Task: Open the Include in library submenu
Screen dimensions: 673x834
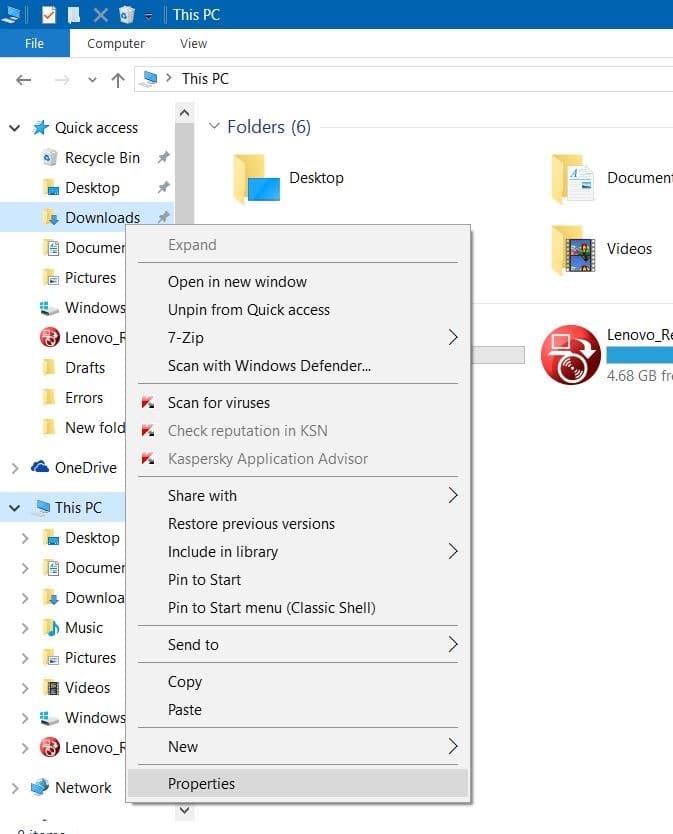Action: (x=298, y=552)
